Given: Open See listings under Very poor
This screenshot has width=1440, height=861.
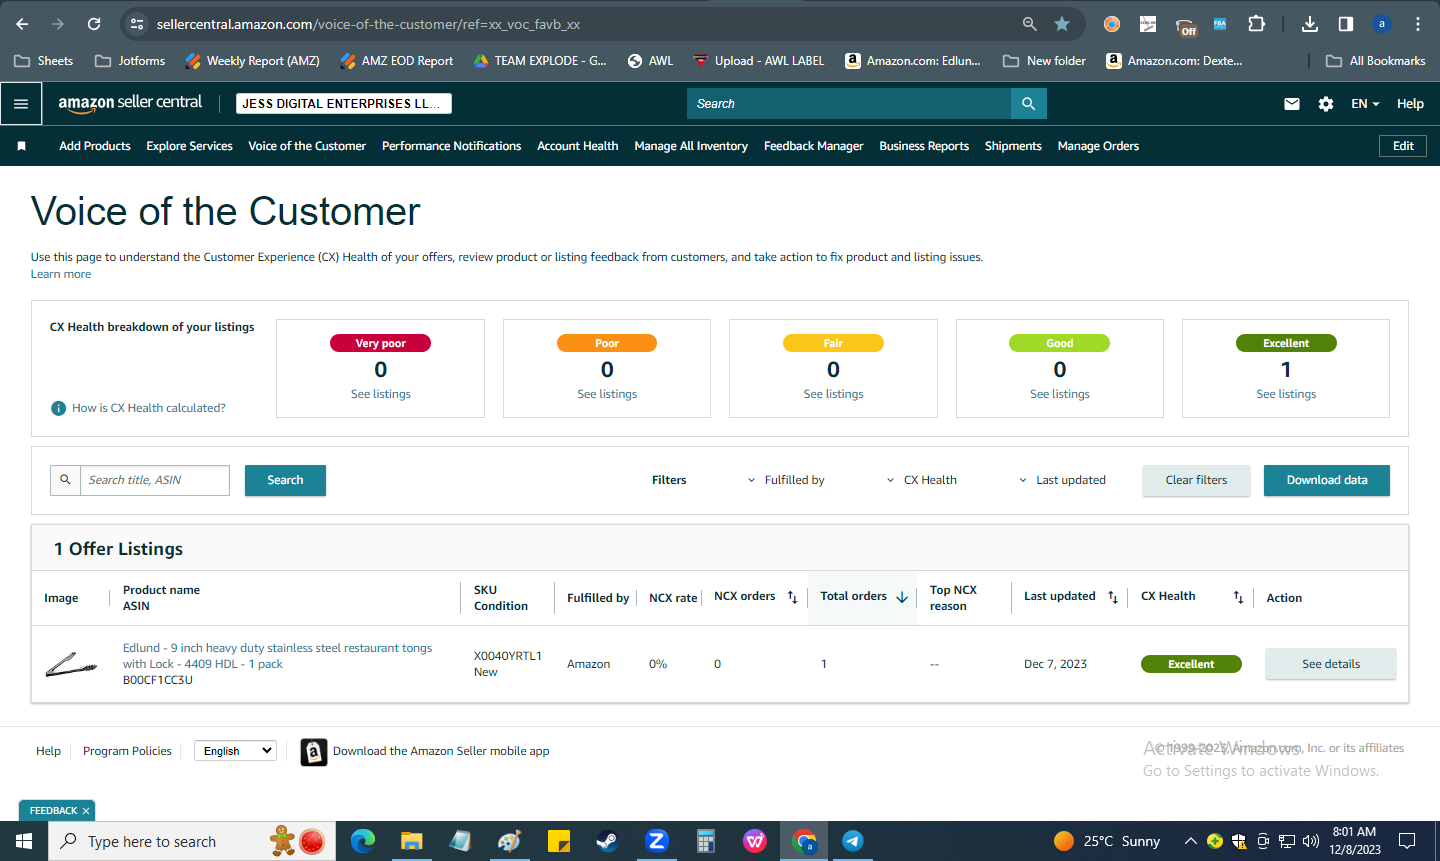Looking at the screenshot, I should click(381, 394).
